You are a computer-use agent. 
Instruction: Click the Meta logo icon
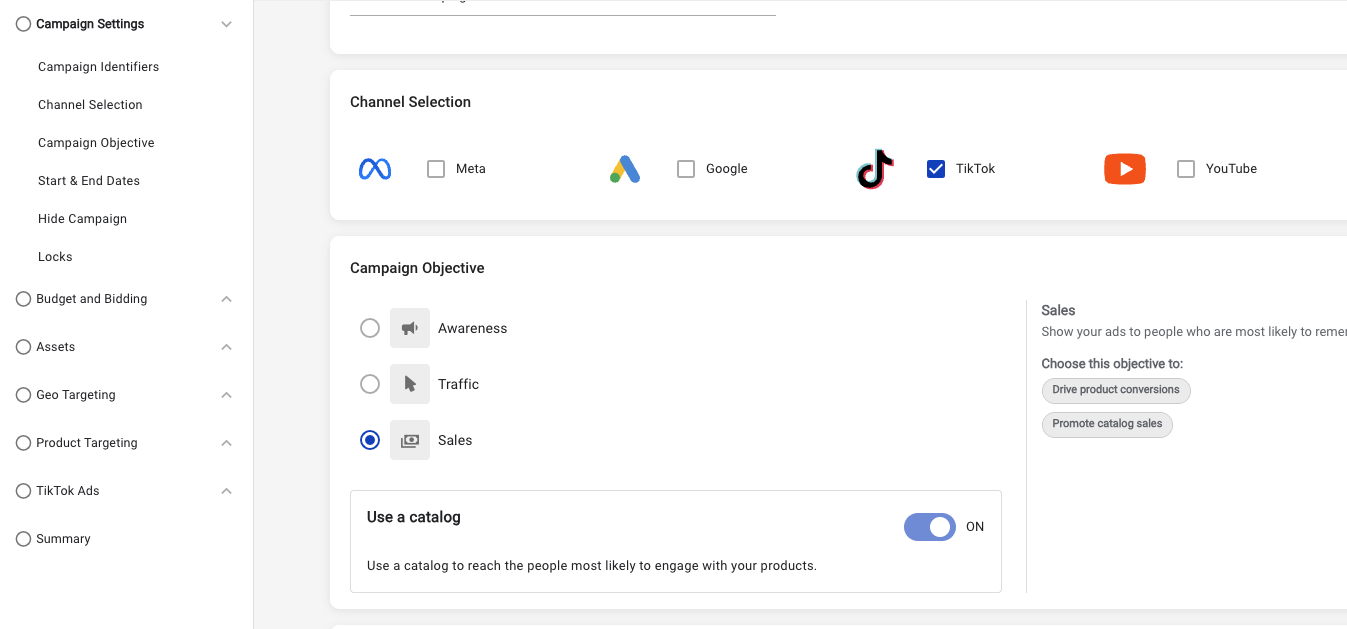(x=374, y=169)
